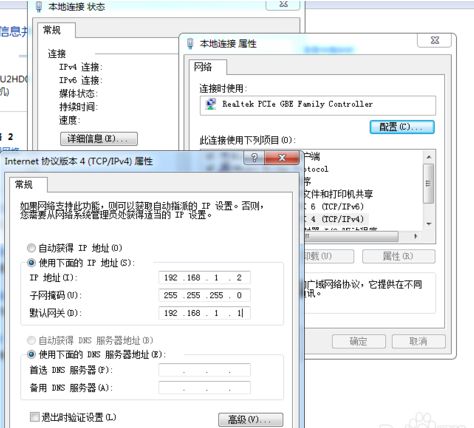Click down arrow of items list scrollbar
Viewport: 474px width, 428px height.
[x=429, y=224]
